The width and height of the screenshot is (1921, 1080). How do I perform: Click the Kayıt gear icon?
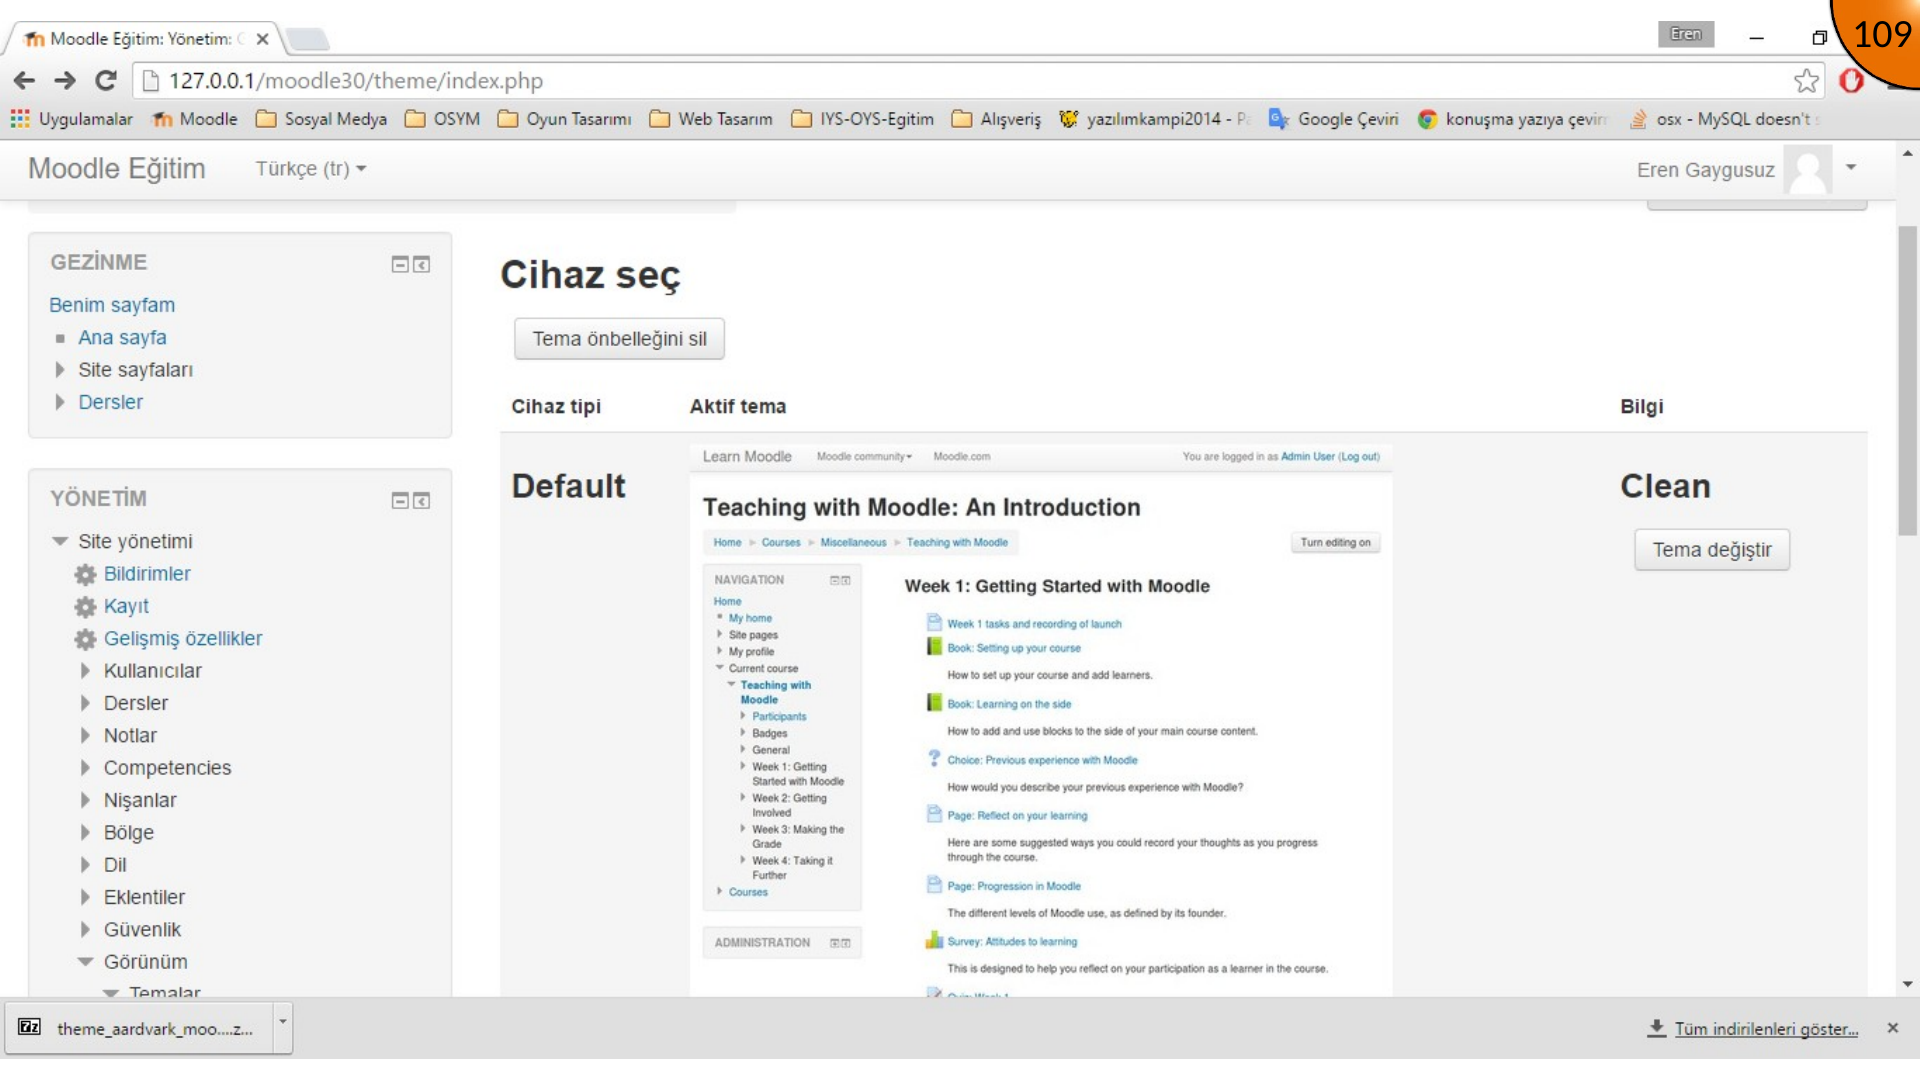pos(86,606)
